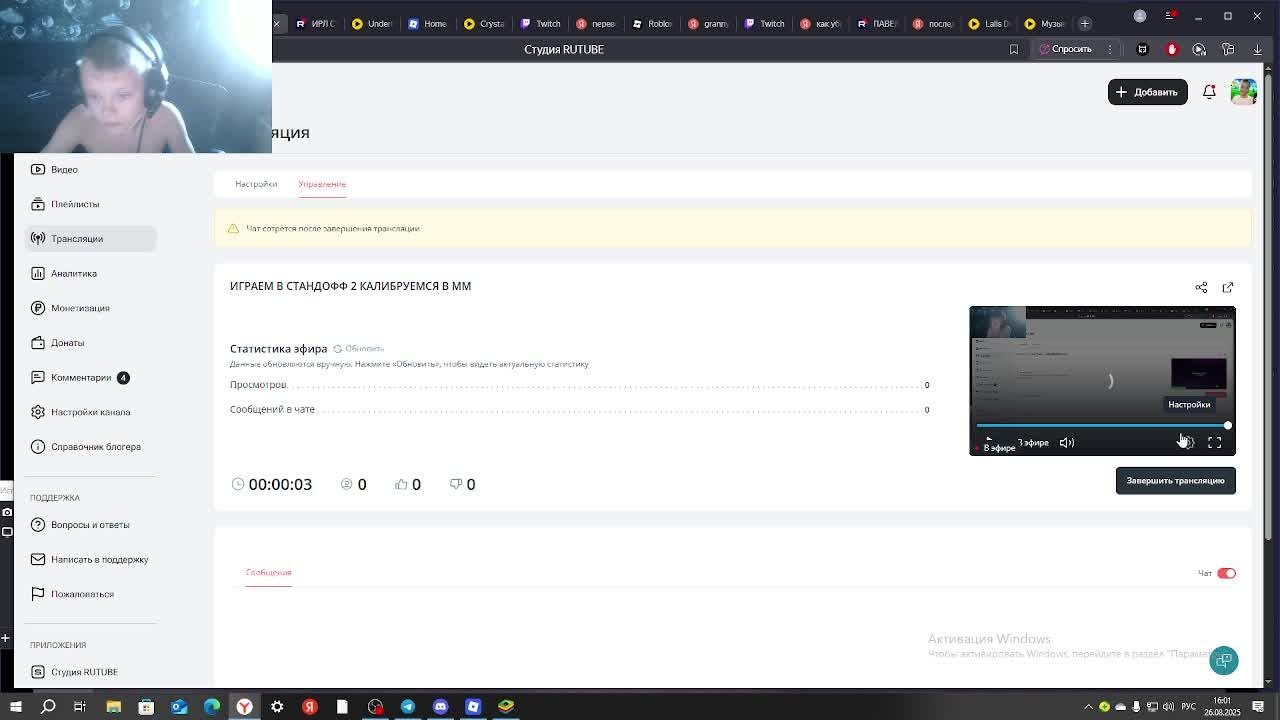The image size is (1280, 720).
Task: Open the browser menu icon
Action: pyautogui.click(x=1172, y=16)
